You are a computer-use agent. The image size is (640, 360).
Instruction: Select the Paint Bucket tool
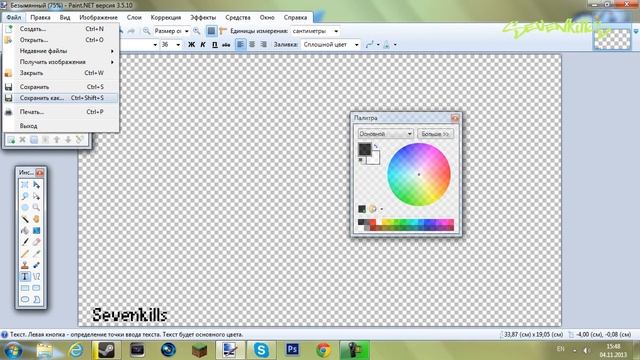(x=25, y=231)
